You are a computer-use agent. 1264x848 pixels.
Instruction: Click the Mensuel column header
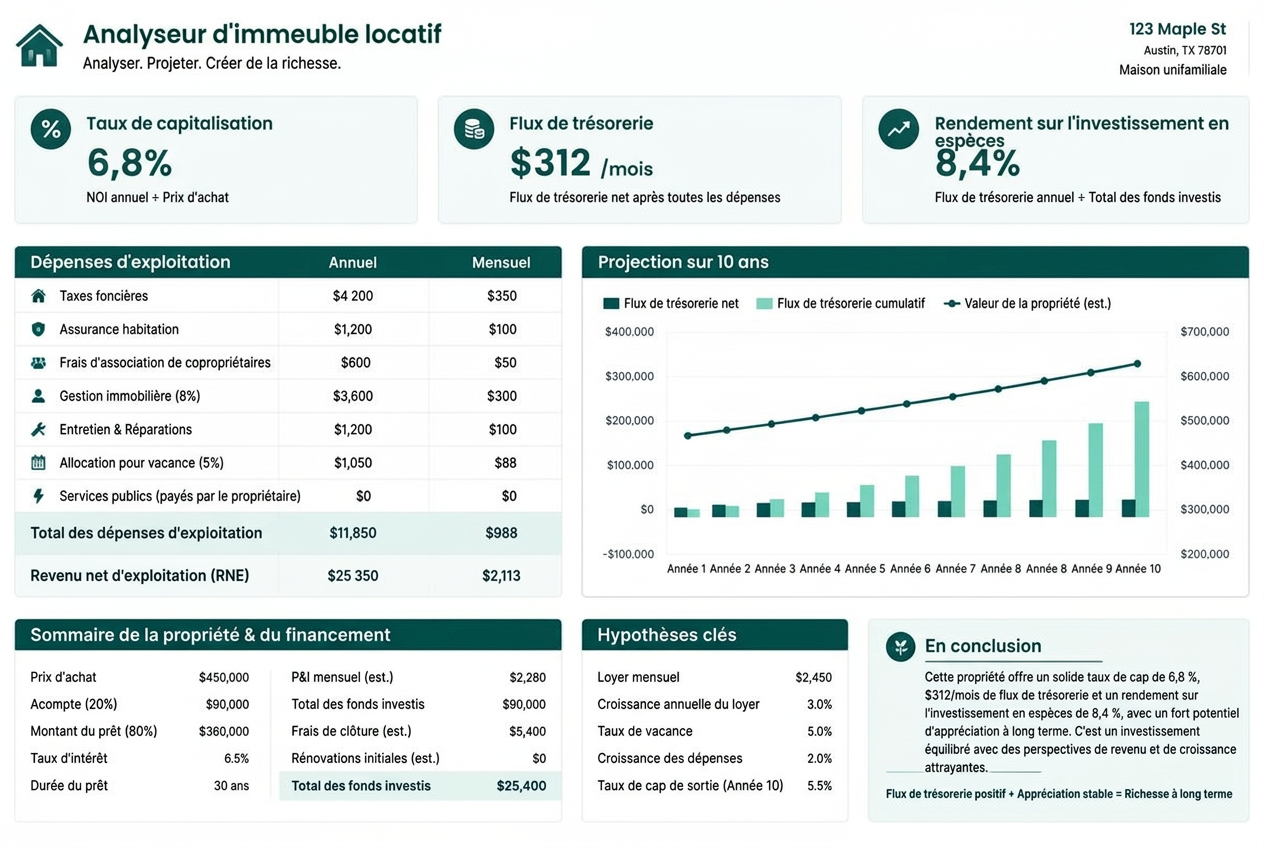click(x=501, y=262)
